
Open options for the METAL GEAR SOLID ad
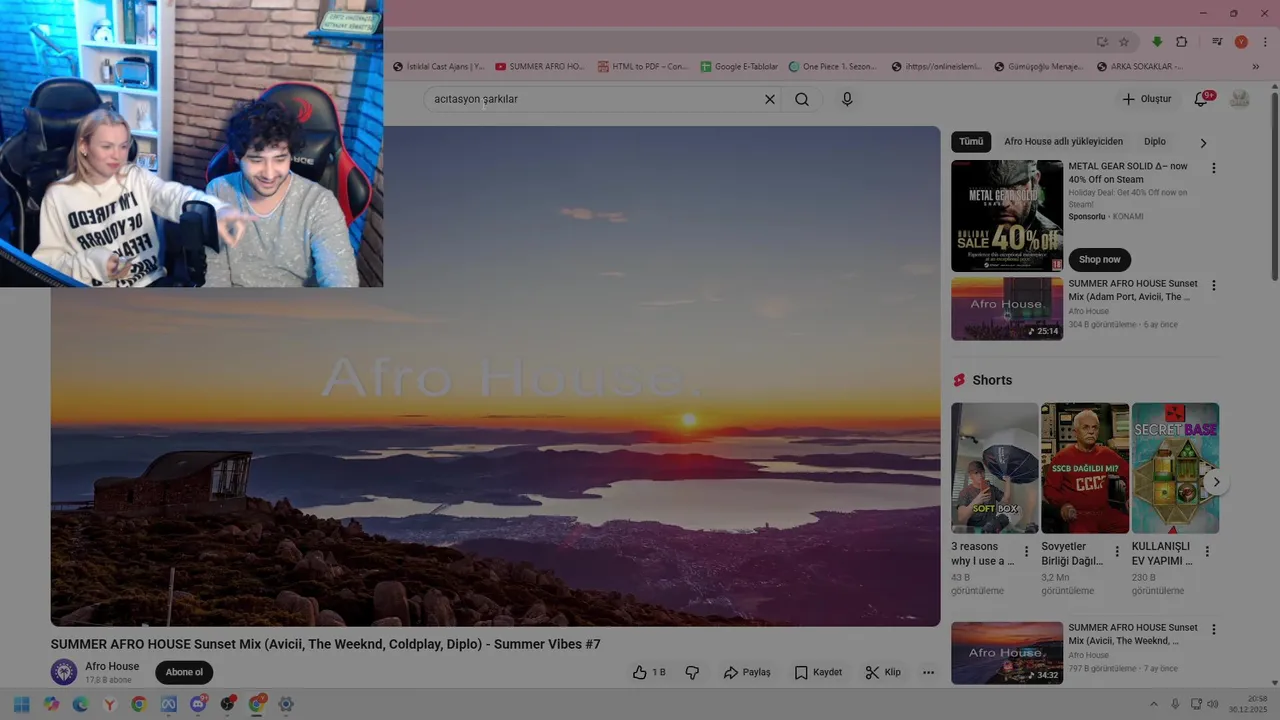(1214, 169)
